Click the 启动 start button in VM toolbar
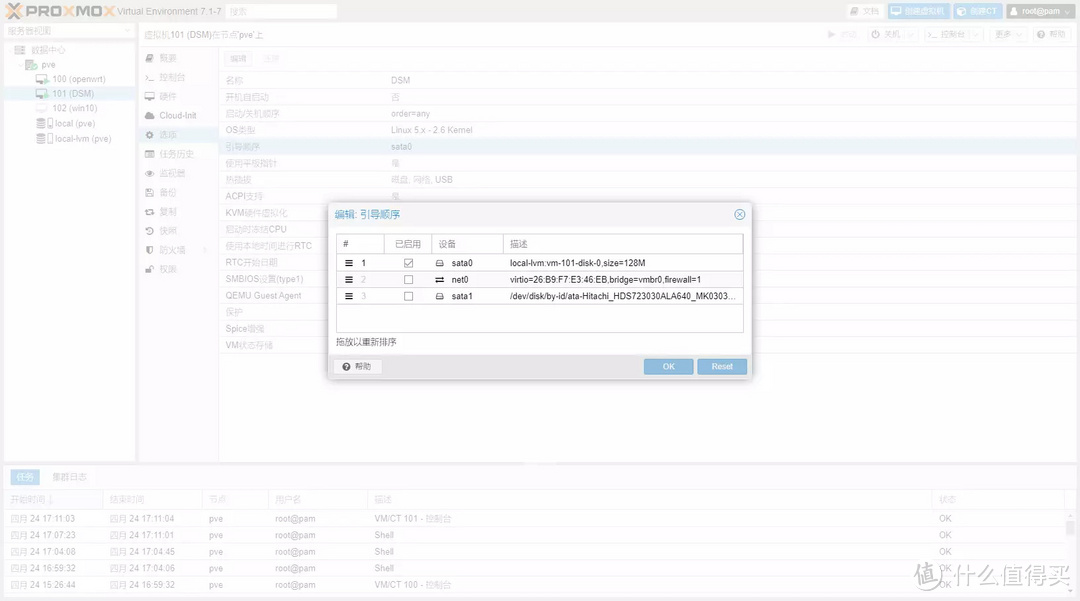The height and width of the screenshot is (601, 1080). 842,34
